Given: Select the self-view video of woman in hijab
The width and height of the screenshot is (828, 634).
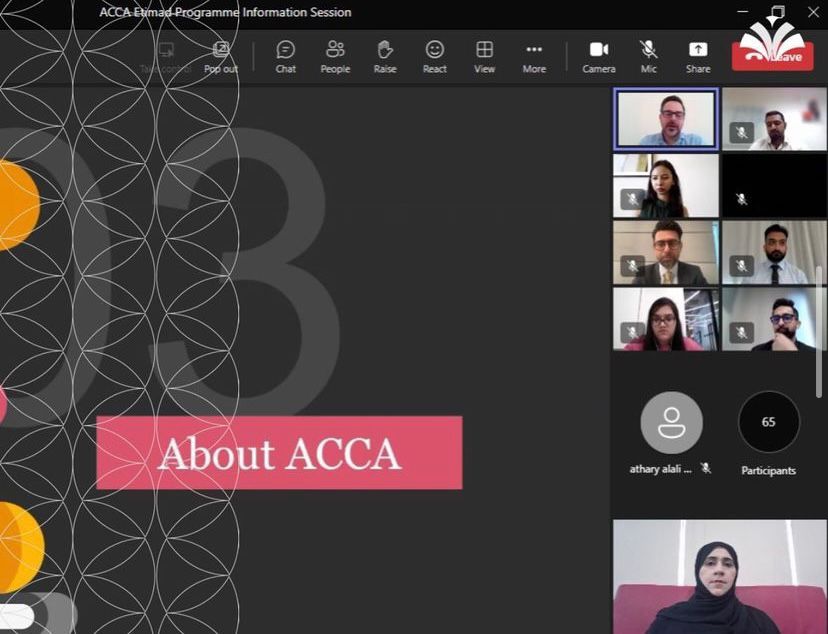Looking at the screenshot, I should point(719,576).
